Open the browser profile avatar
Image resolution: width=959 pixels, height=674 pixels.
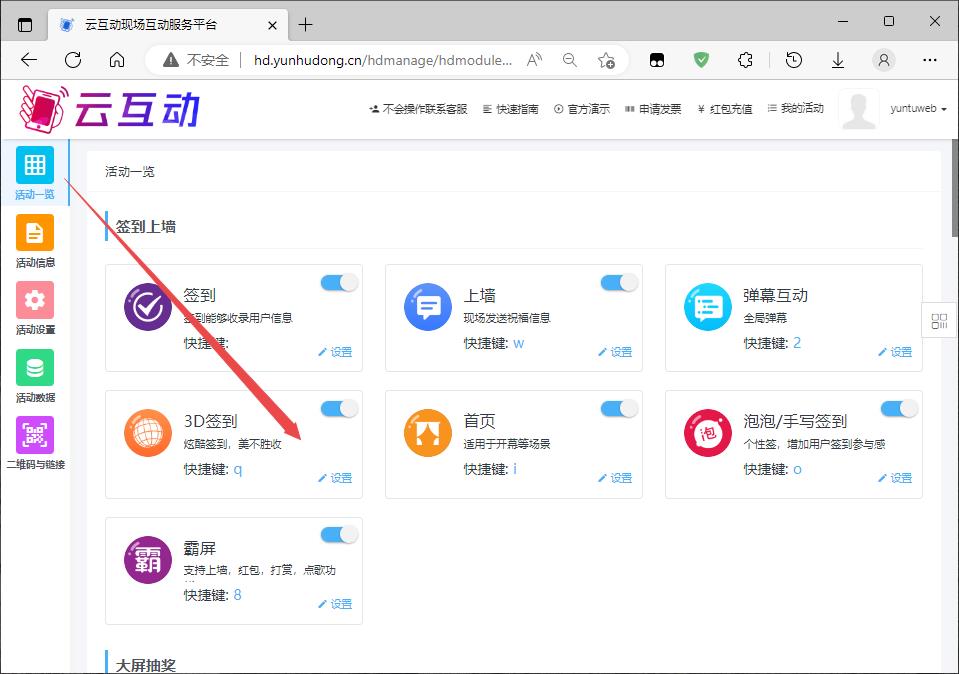[884, 60]
